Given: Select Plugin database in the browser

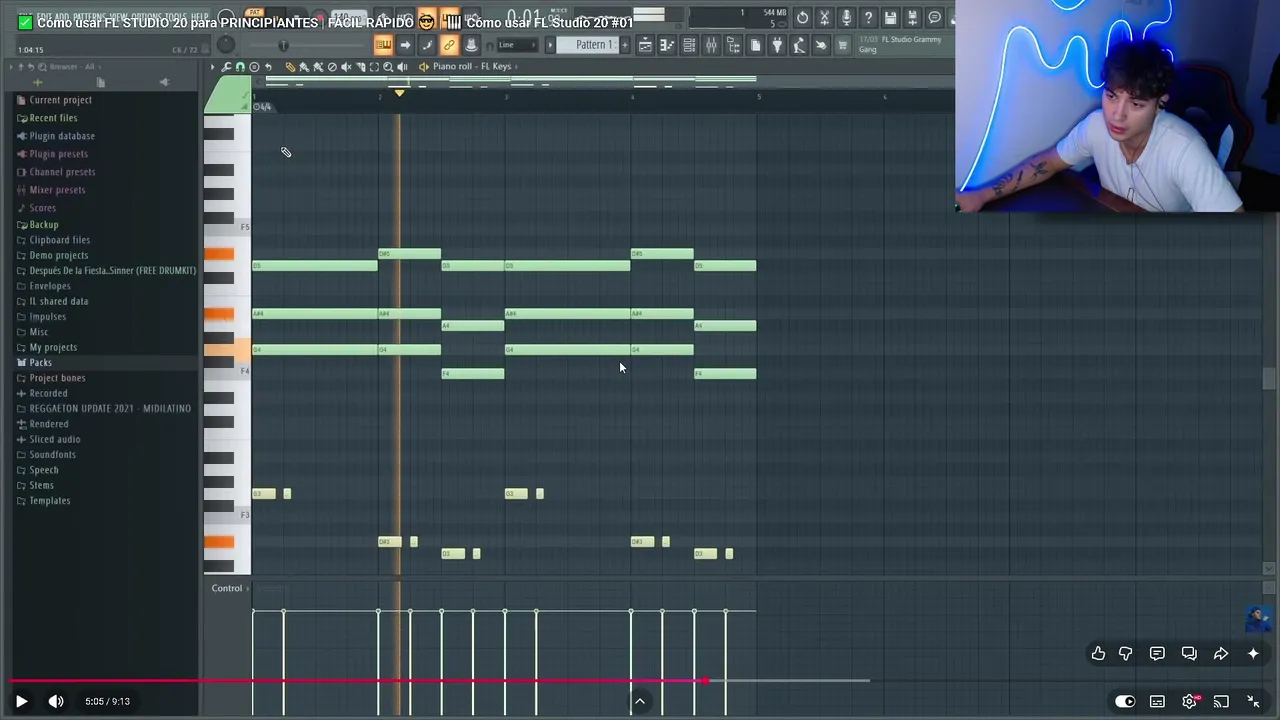Looking at the screenshot, I should [x=62, y=136].
